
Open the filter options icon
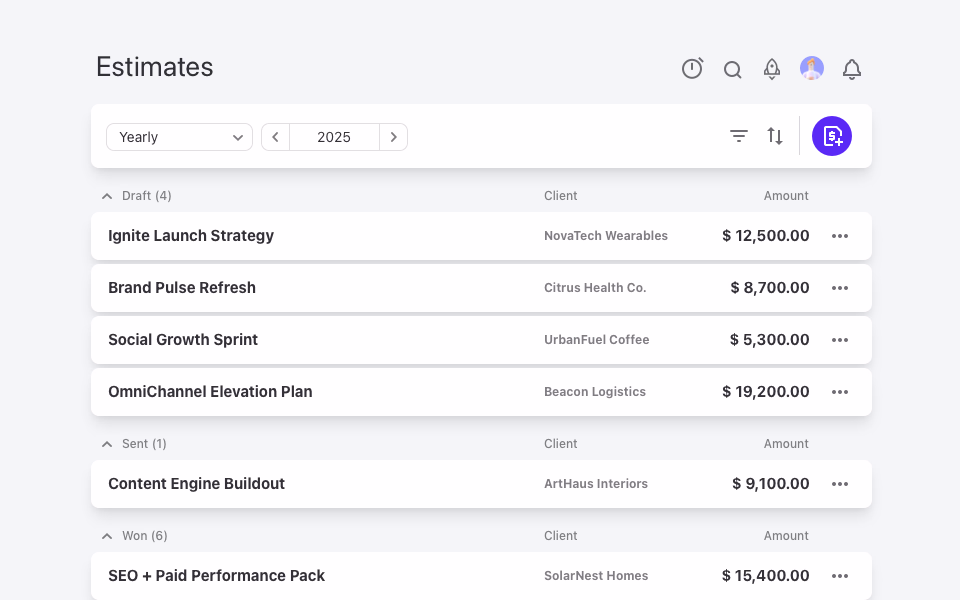tap(739, 136)
